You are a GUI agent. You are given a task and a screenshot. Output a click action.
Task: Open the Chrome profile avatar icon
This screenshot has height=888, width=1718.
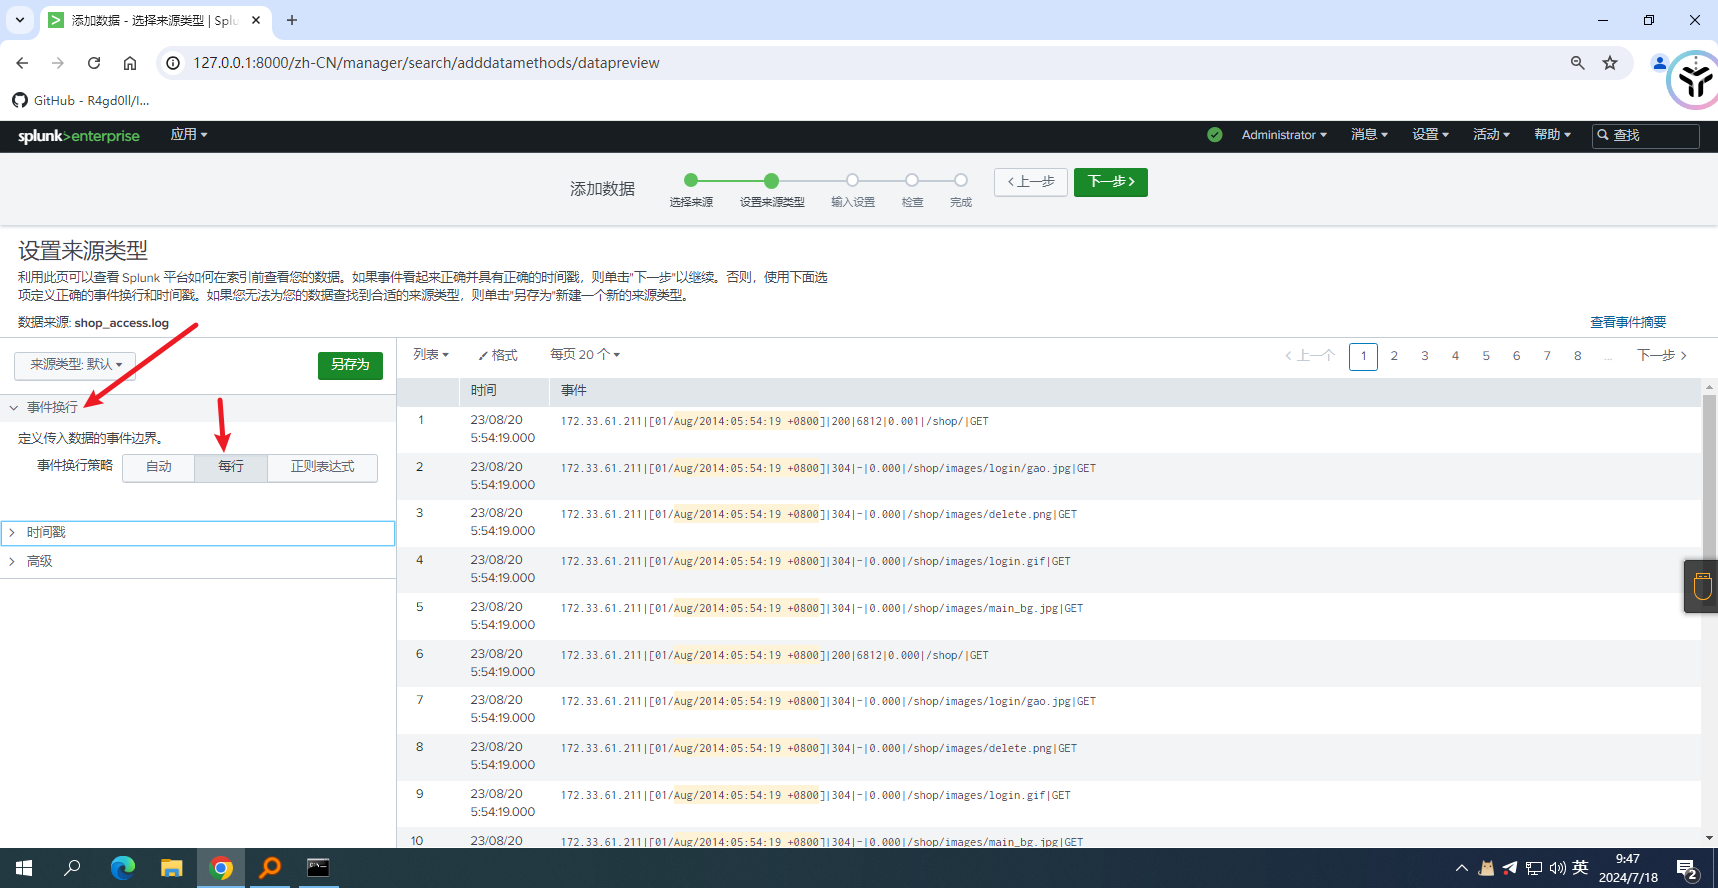click(1659, 63)
